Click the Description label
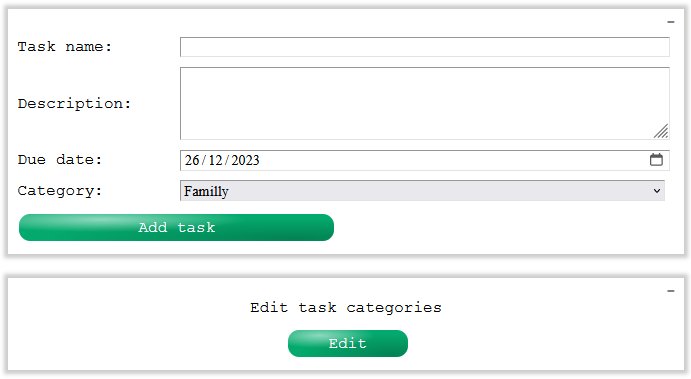The height and width of the screenshot is (379, 691). [74, 104]
